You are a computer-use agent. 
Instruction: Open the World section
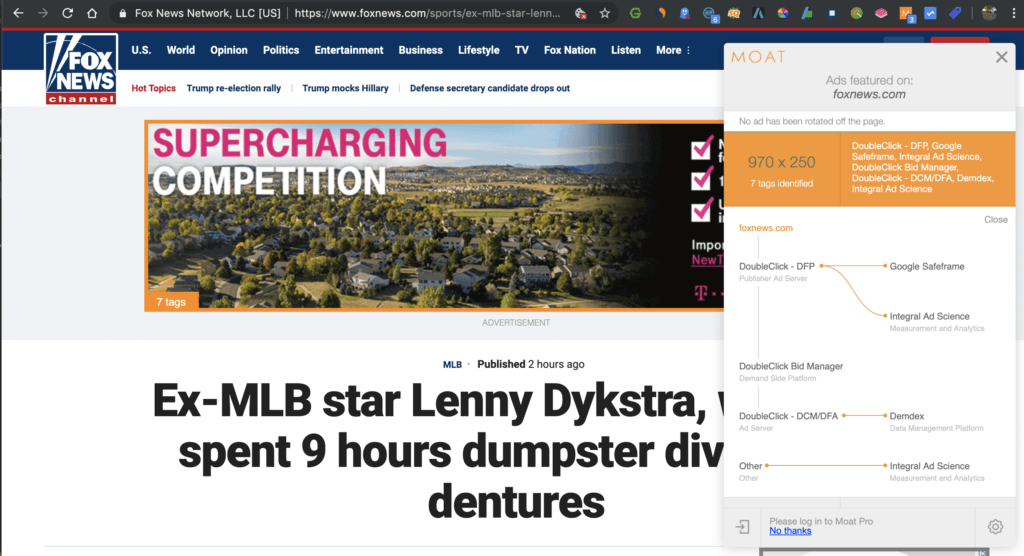(180, 50)
